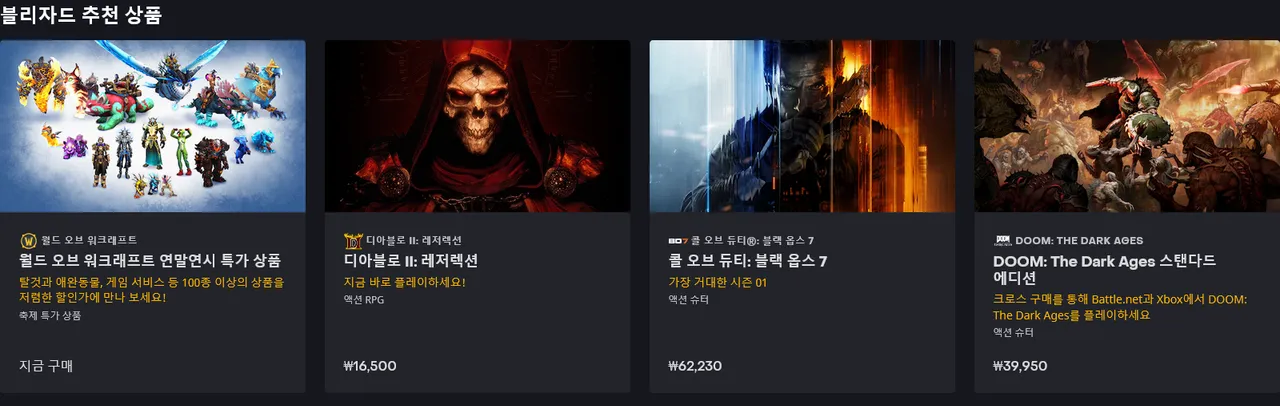Image resolution: width=1280 pixels, height=406 pixels.
Task: Click the 지금 바로 플레이하세요! tagline
Action: click(x=404, y=282)
